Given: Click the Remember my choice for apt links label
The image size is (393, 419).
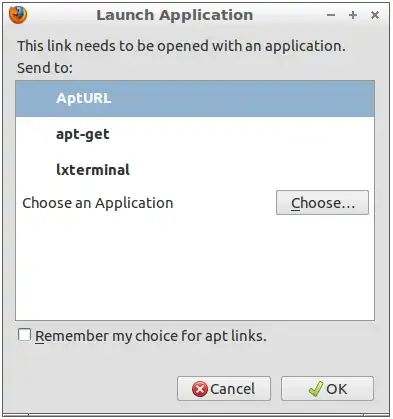Looking at the screenshot, I should [151, 336].
